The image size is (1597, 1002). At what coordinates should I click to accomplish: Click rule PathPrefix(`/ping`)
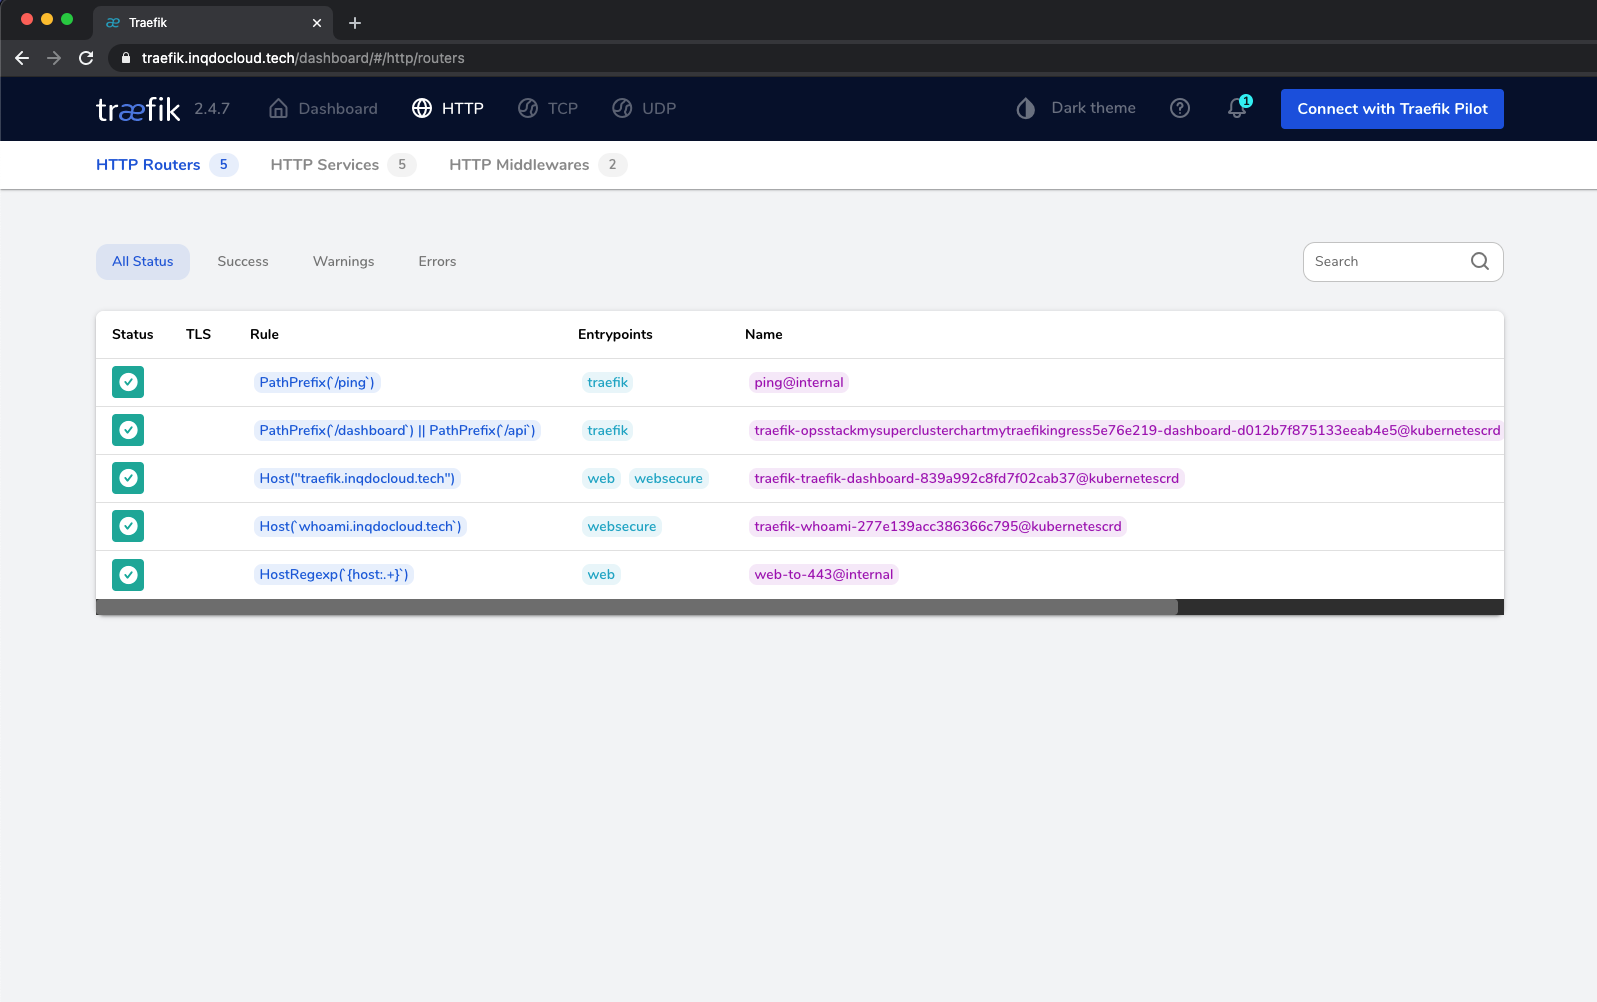[x=317, y=382]
